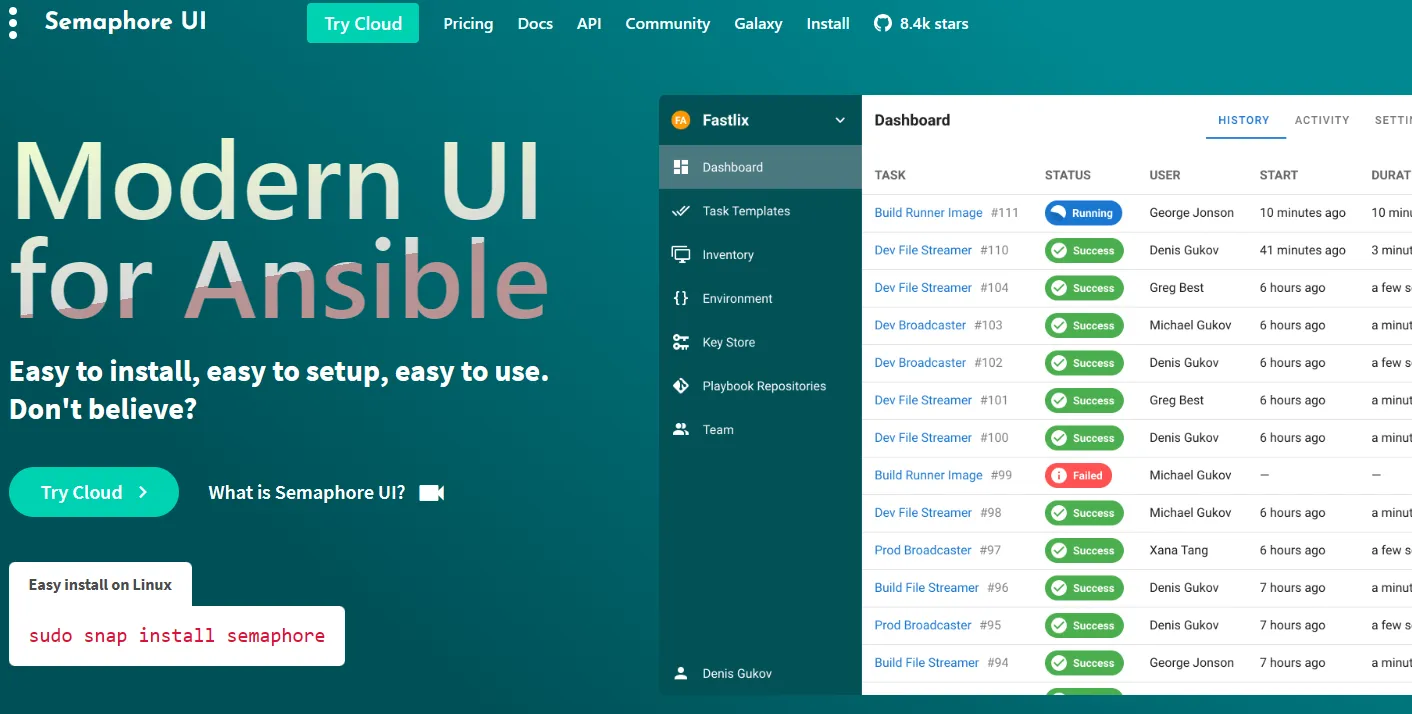Click user 'Xana Tang' in the table
The height and width of the screenshot is (714, 1412).
click(1179, 550)
